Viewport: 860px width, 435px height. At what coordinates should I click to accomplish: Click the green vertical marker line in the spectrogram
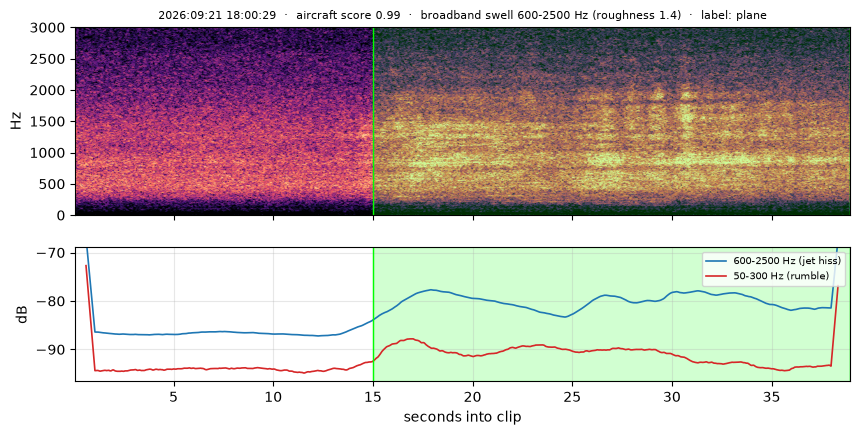[x=374, y=121]
